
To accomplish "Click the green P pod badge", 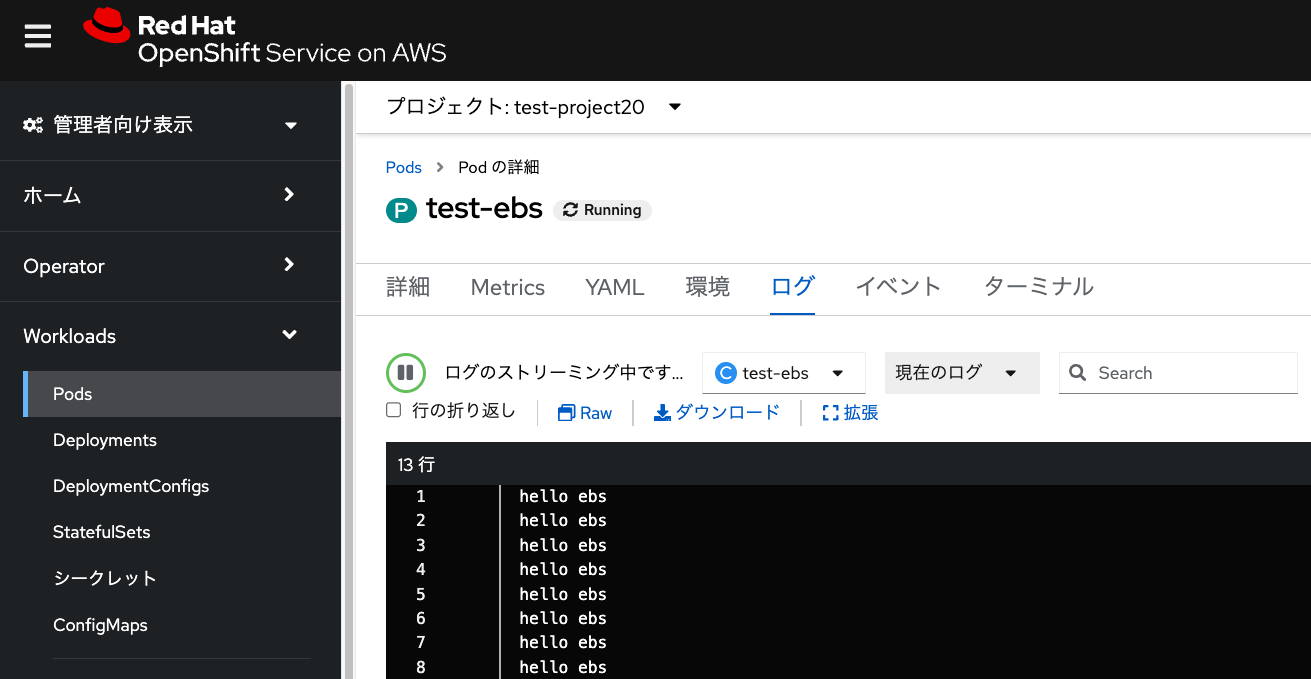I will click(x=401, y=210).
